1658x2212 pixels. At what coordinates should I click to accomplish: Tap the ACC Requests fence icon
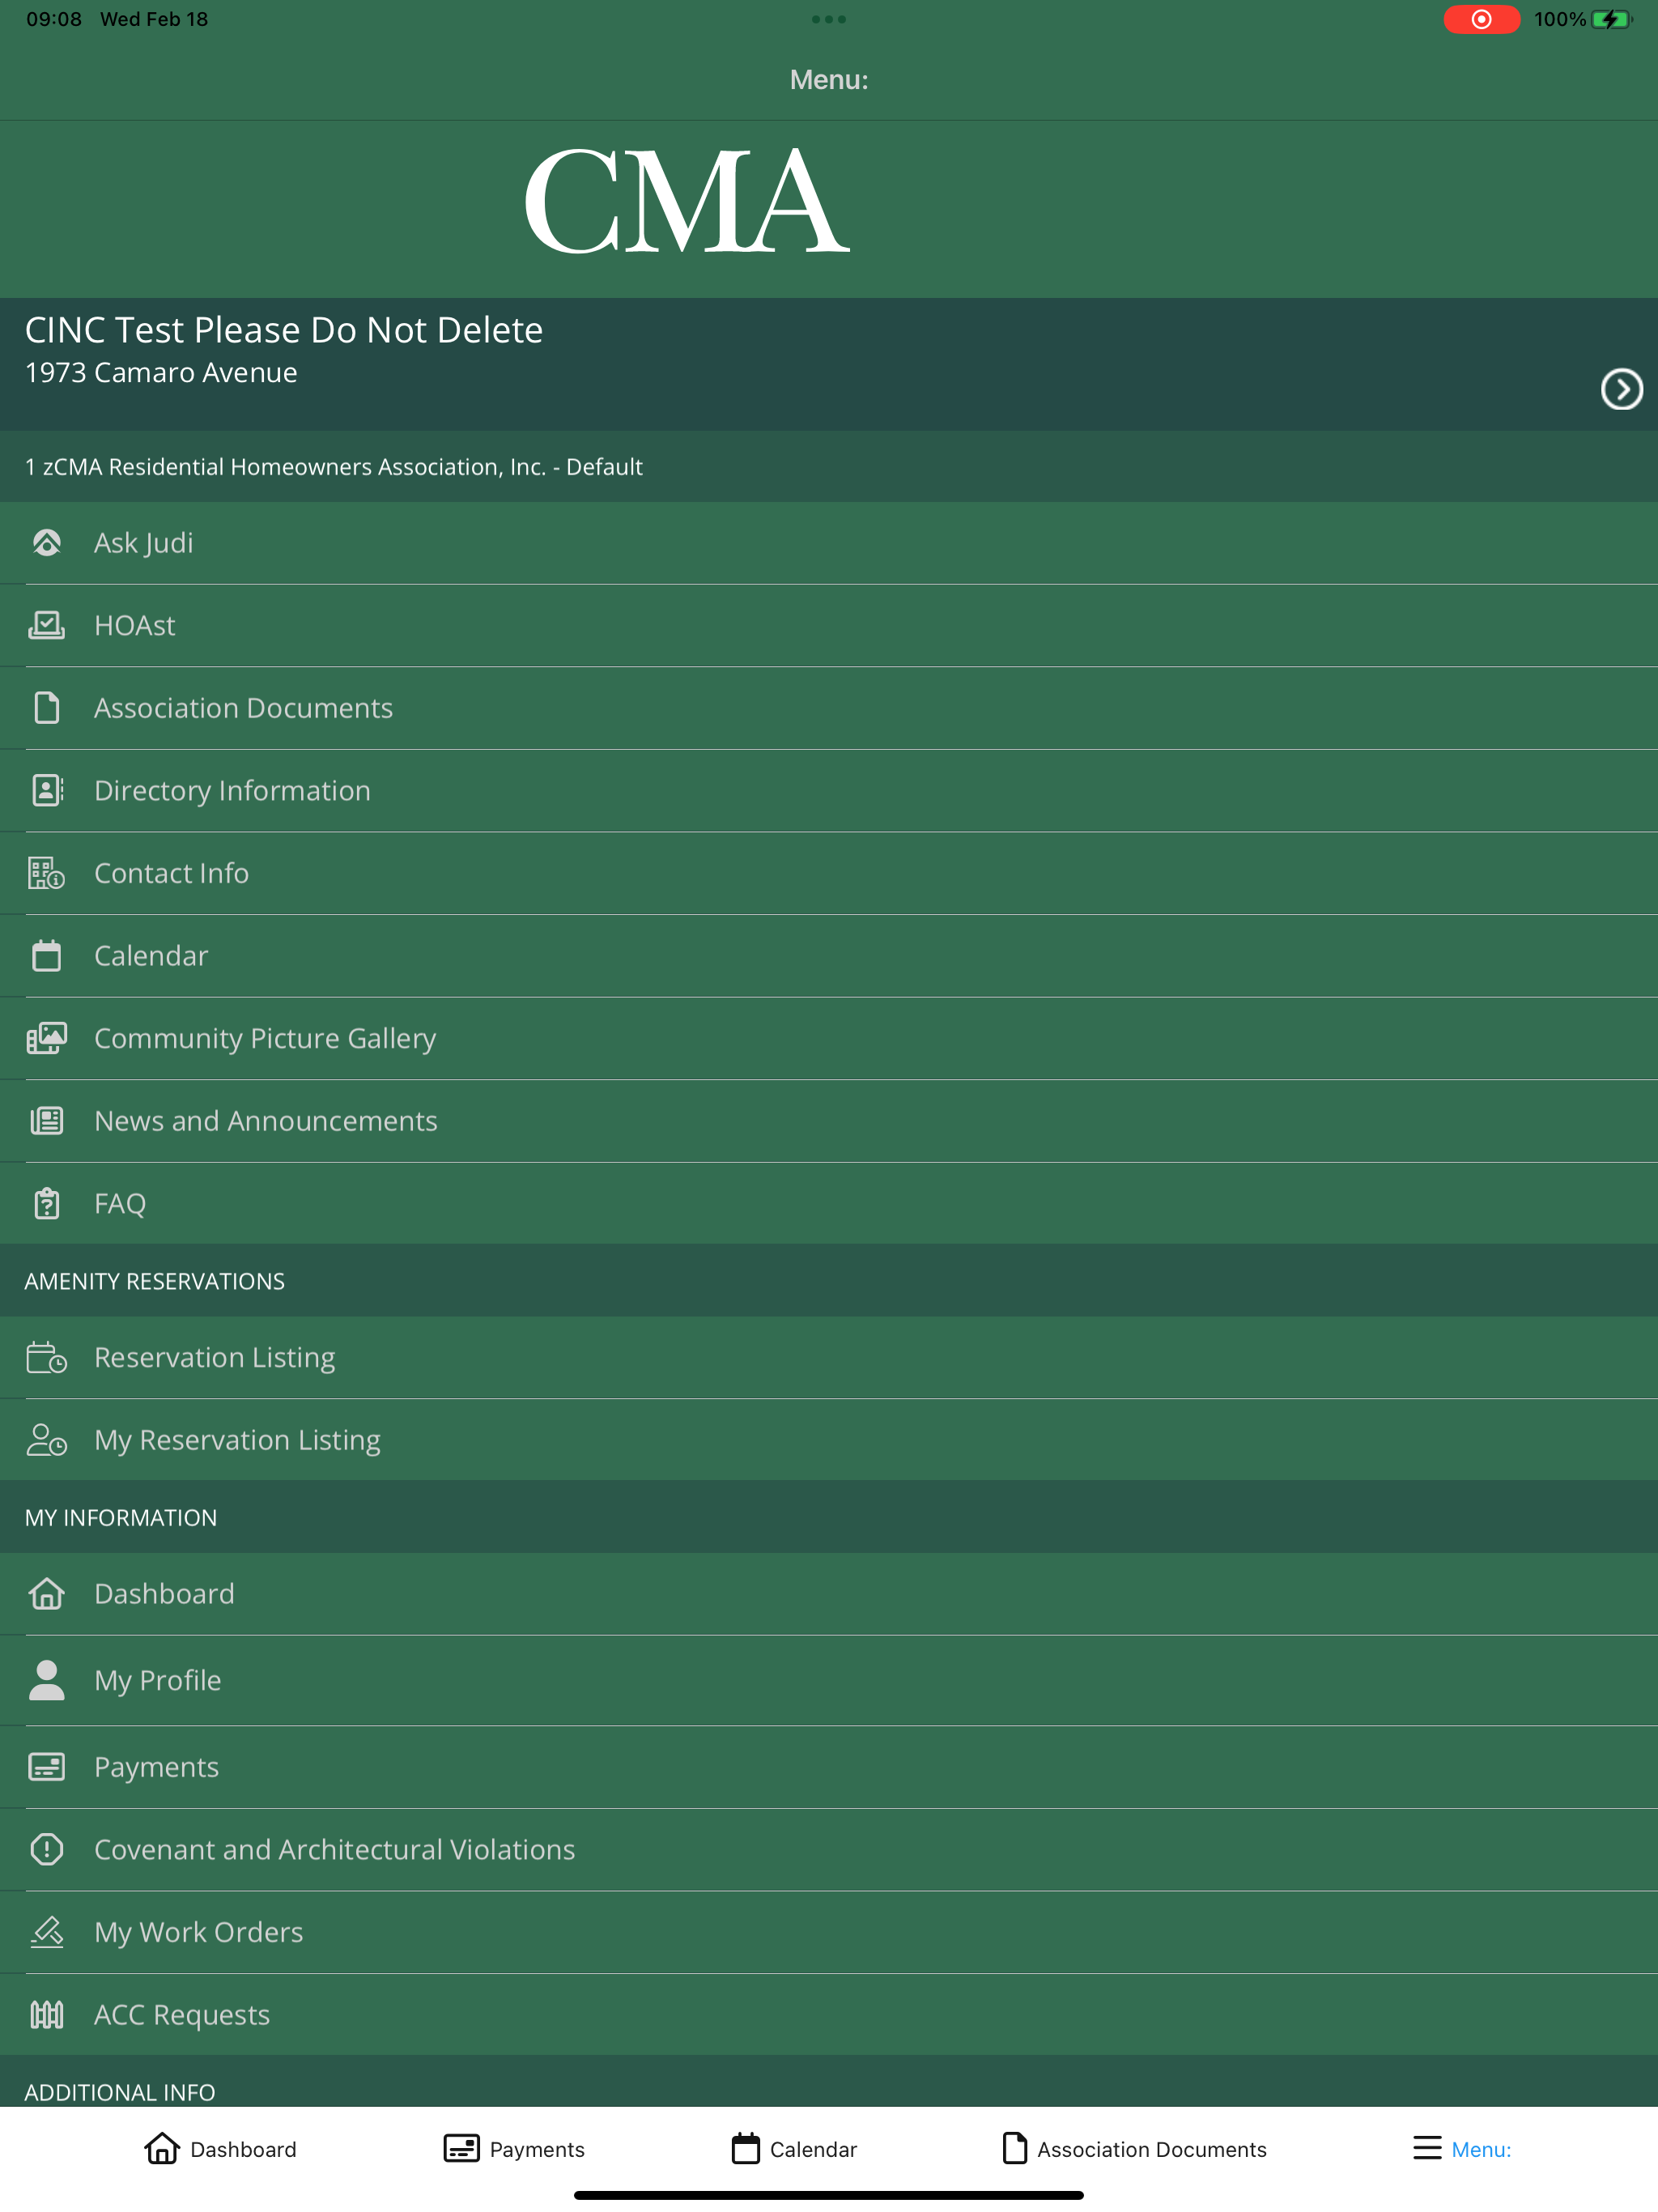[47, 2014]
